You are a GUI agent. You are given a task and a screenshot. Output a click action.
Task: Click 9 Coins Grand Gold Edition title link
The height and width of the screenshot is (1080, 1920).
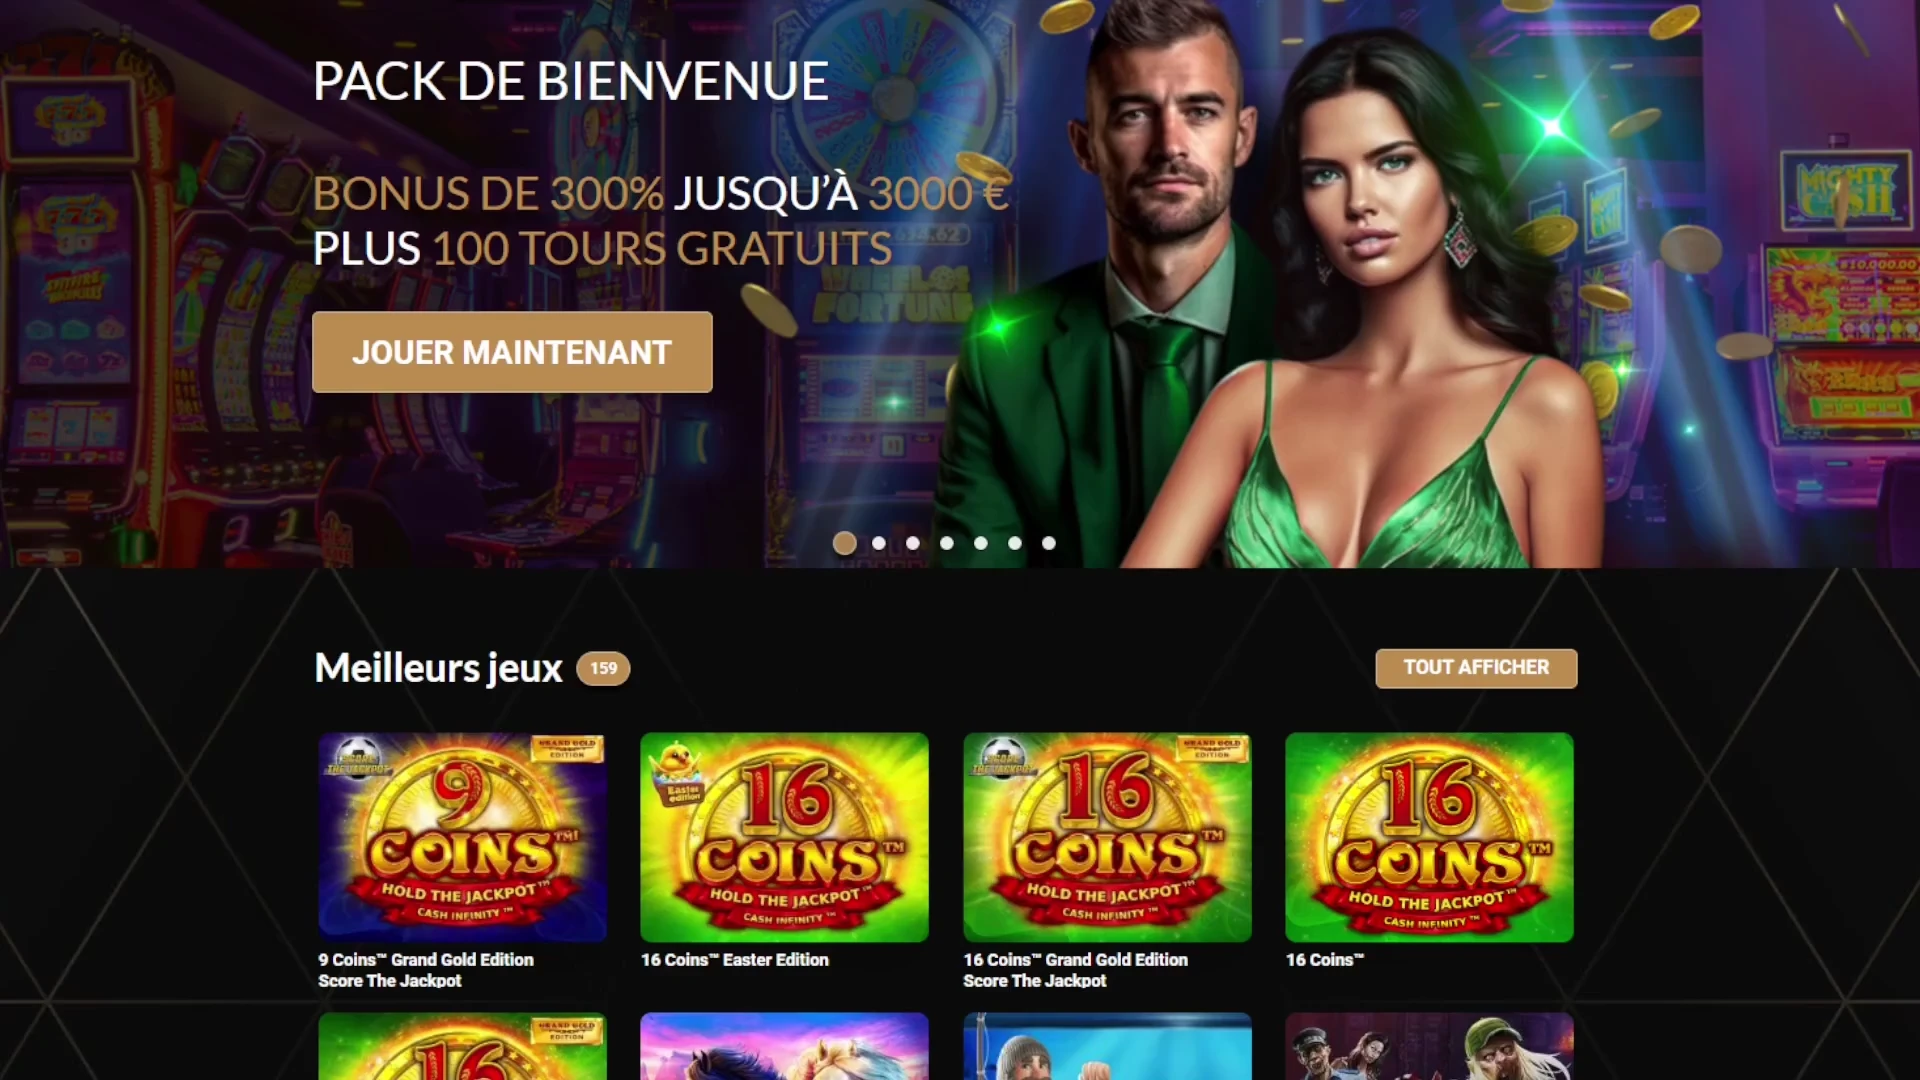click(426, 970)
